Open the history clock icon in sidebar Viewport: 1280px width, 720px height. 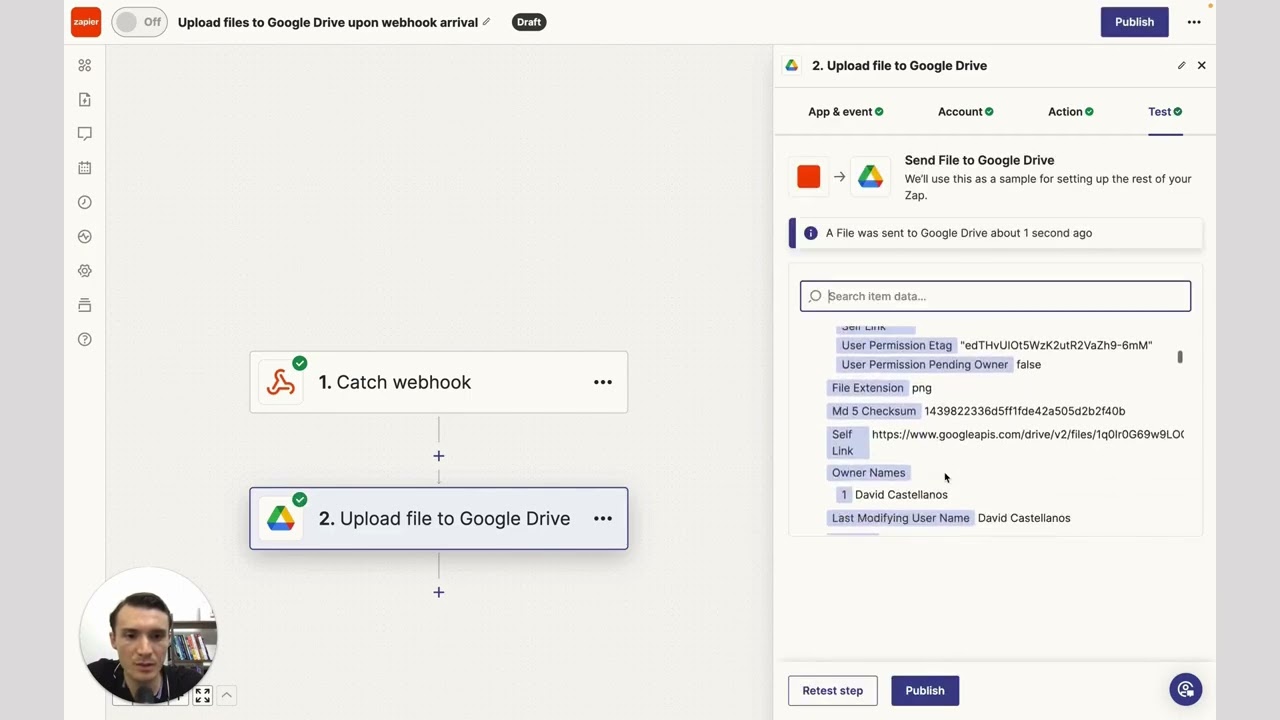pos(85,202)
